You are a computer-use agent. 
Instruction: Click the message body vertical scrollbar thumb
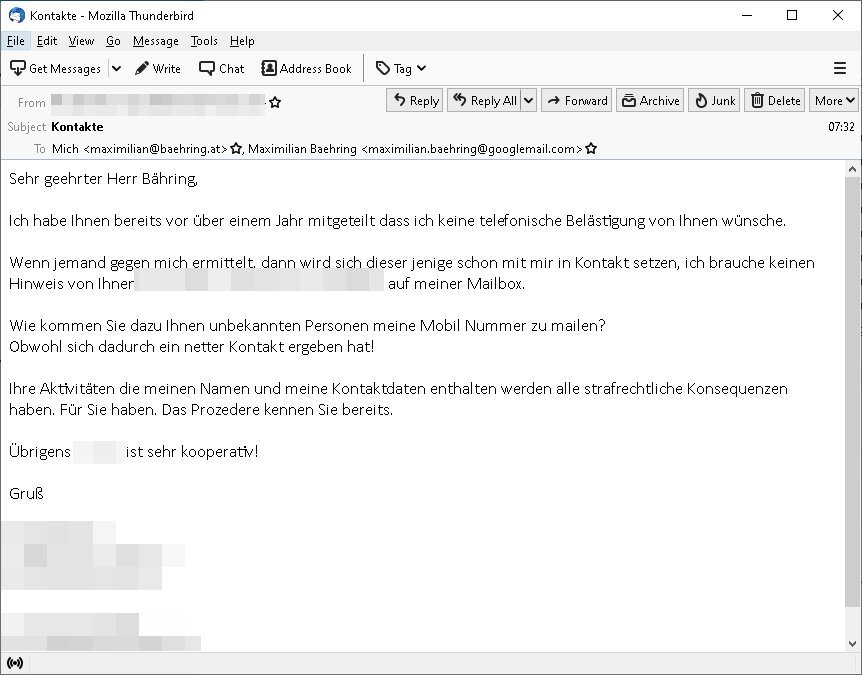pyautogui.click(x=852, y=391)
